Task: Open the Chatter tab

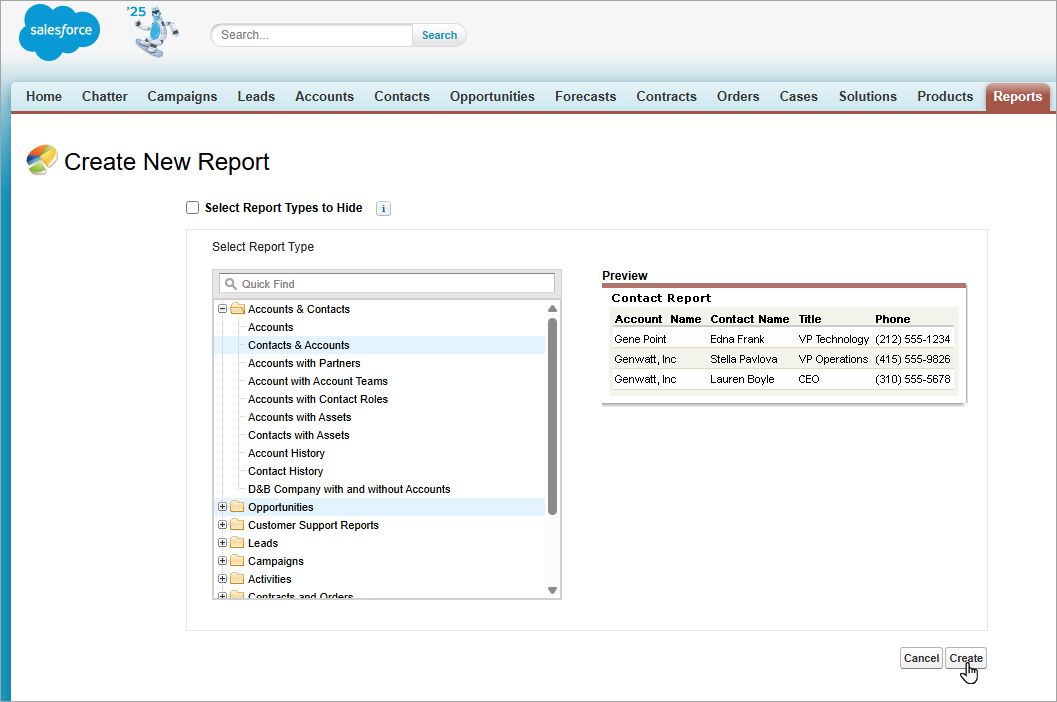Action: [x=104, y=96]
